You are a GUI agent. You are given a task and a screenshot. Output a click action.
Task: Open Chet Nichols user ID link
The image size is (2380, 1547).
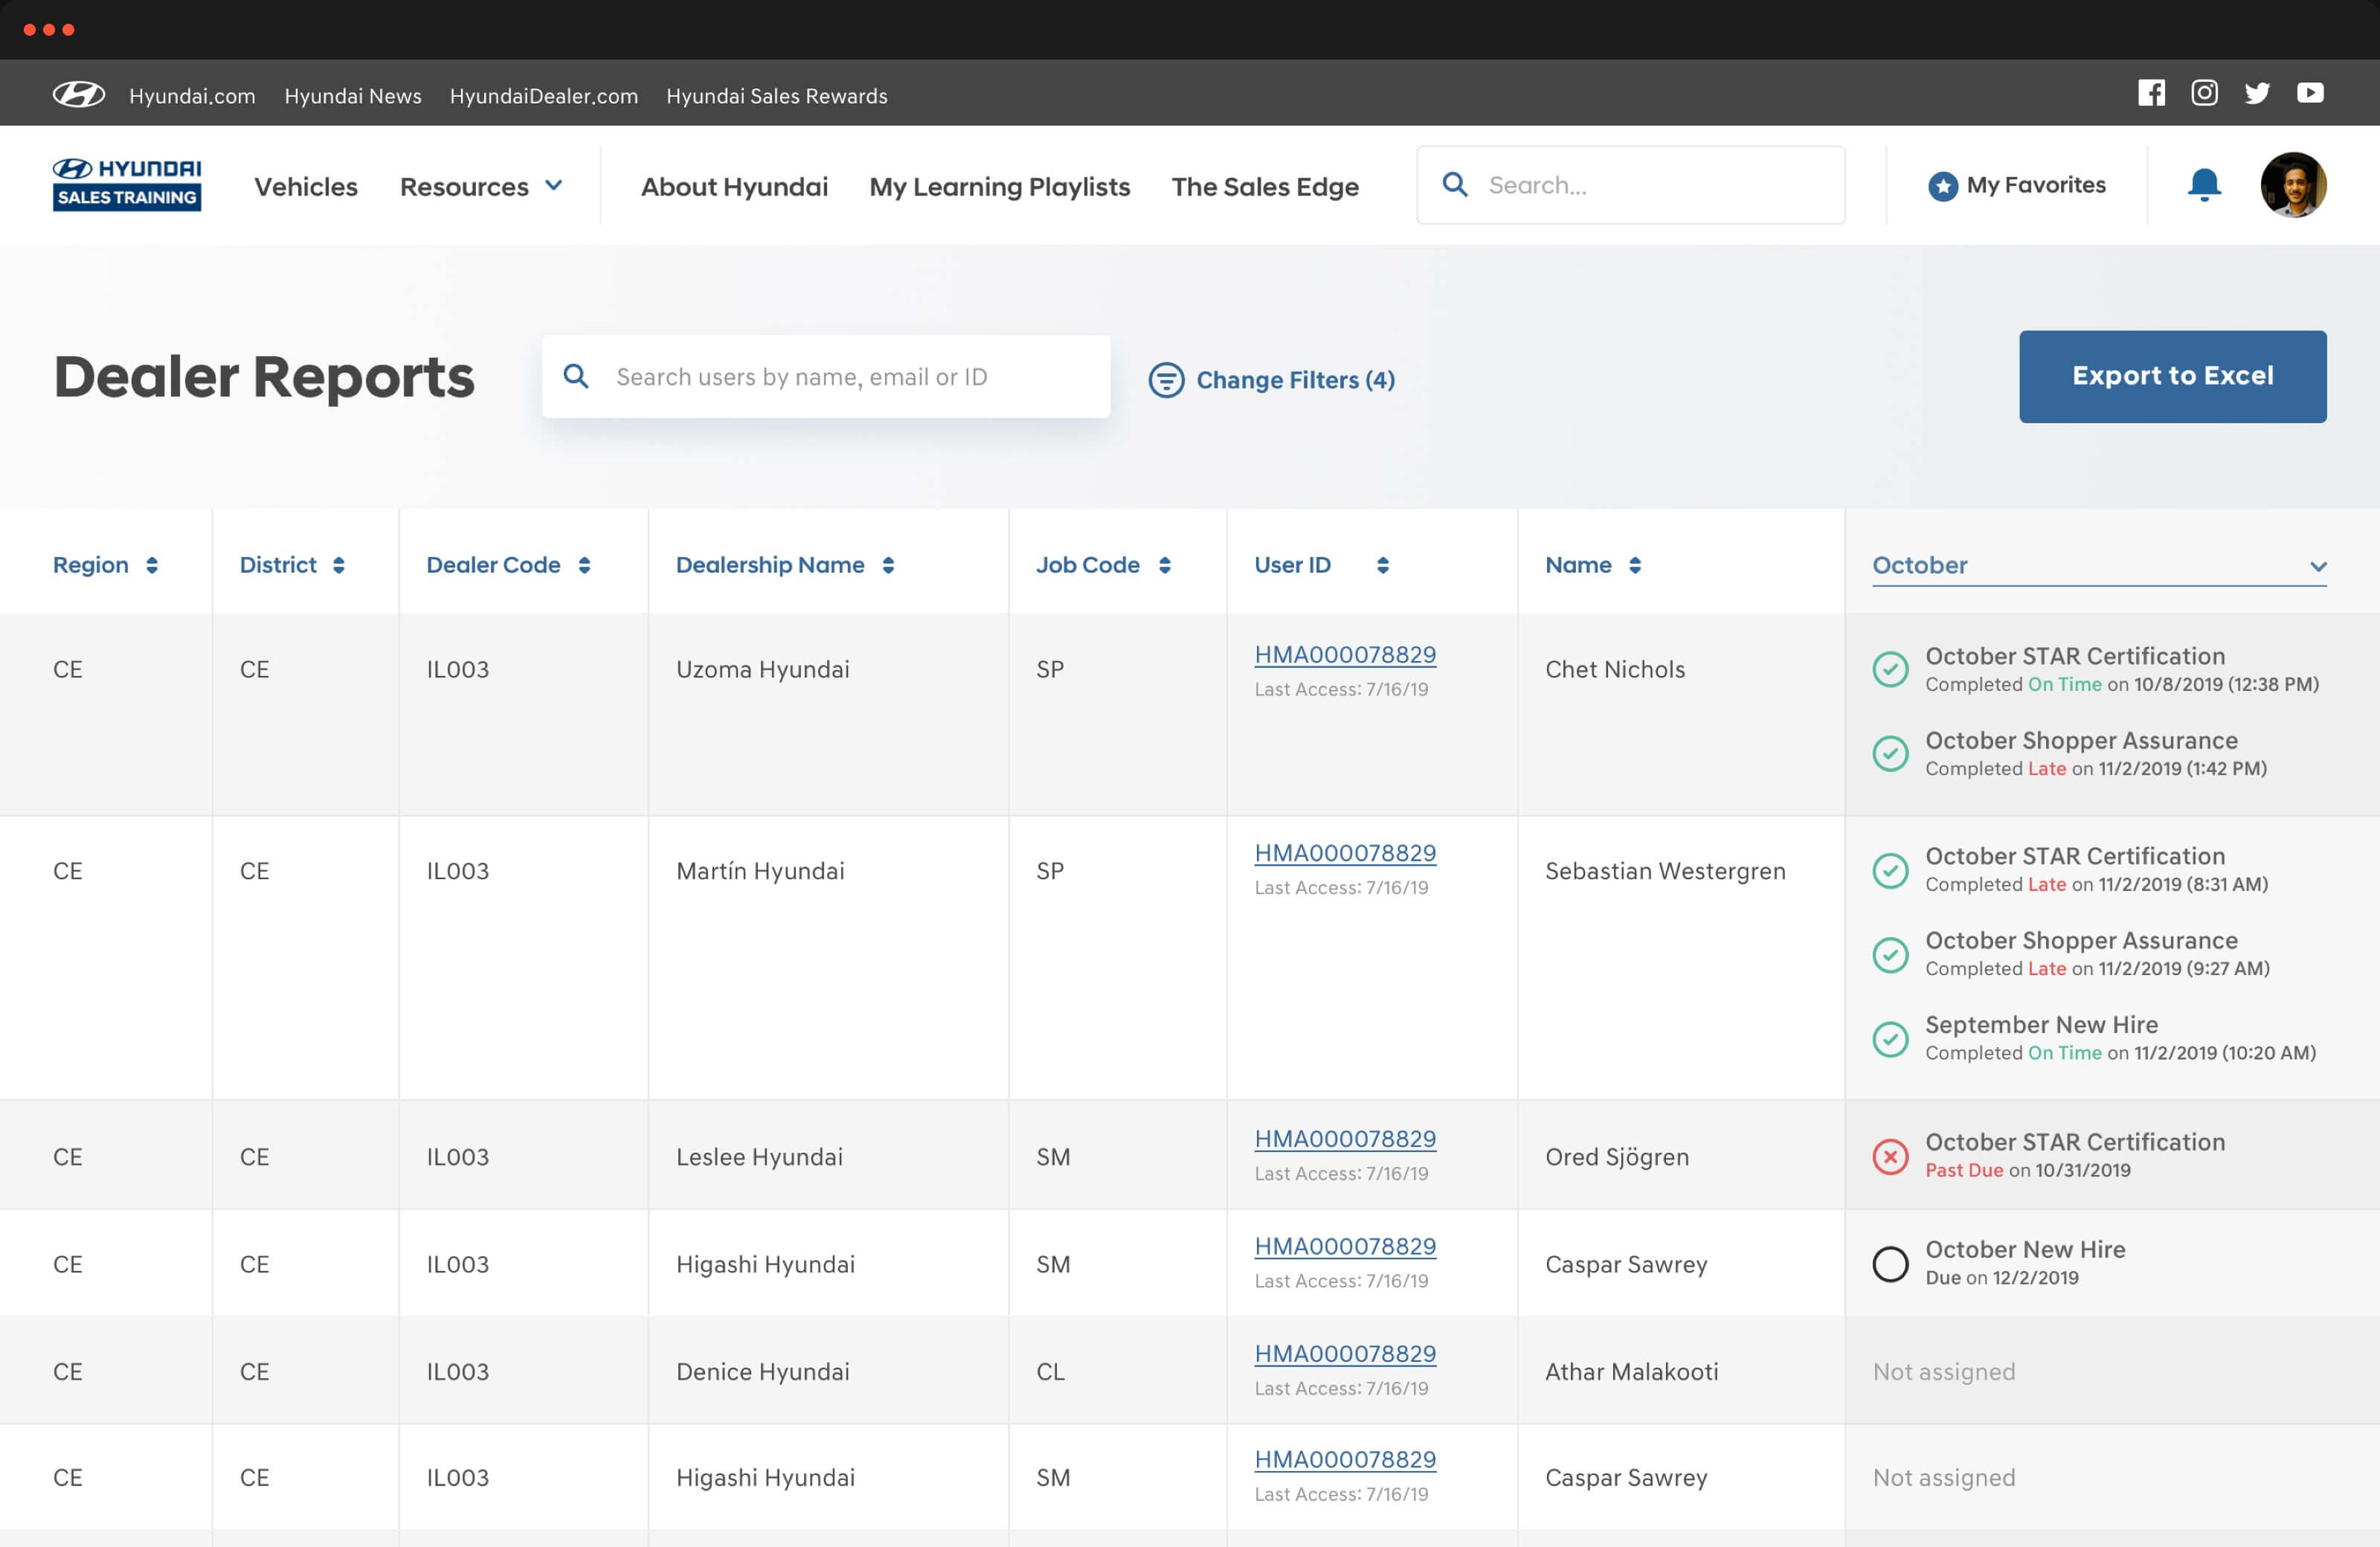(x=1345, y=655)
